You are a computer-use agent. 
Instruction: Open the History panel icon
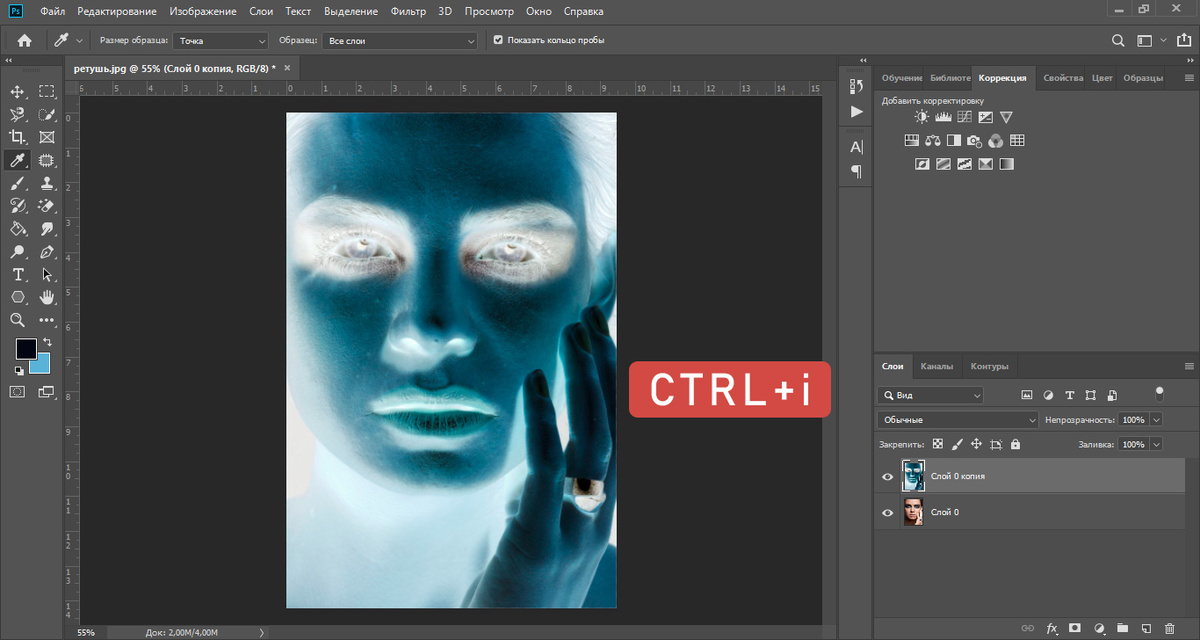pyautogui.click(x=856, y=87)
